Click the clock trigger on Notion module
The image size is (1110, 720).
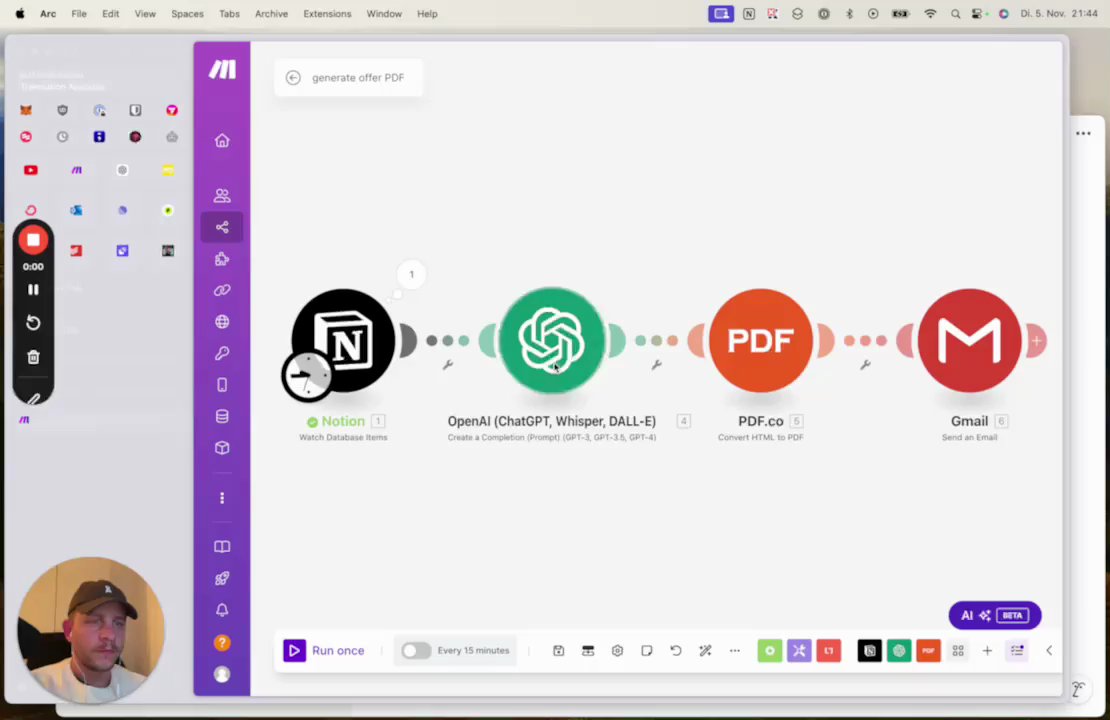(x=307, y=375)
